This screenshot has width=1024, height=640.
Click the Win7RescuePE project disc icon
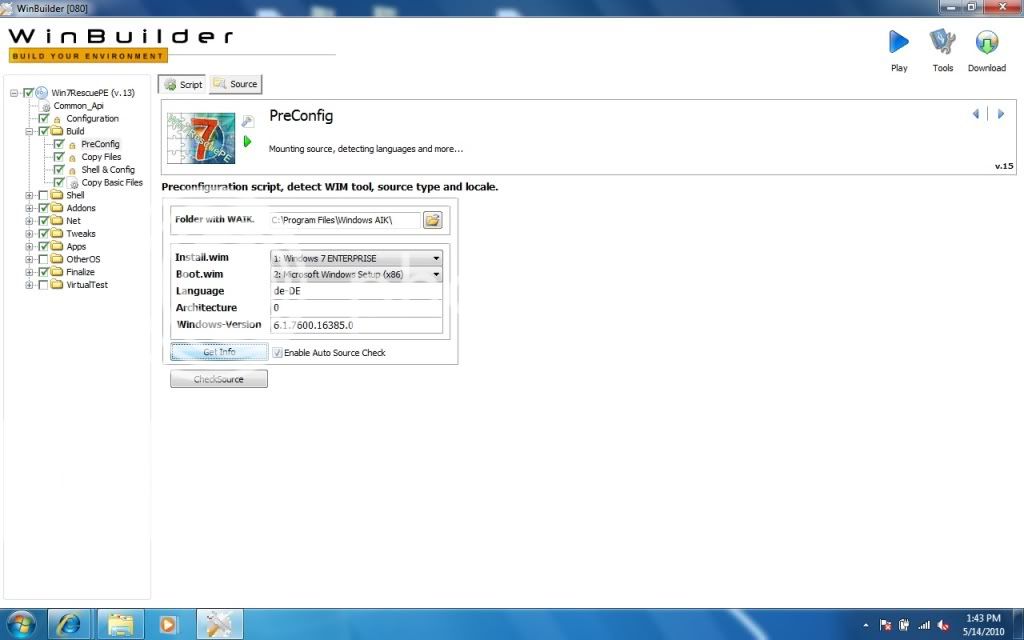(41, 93)
